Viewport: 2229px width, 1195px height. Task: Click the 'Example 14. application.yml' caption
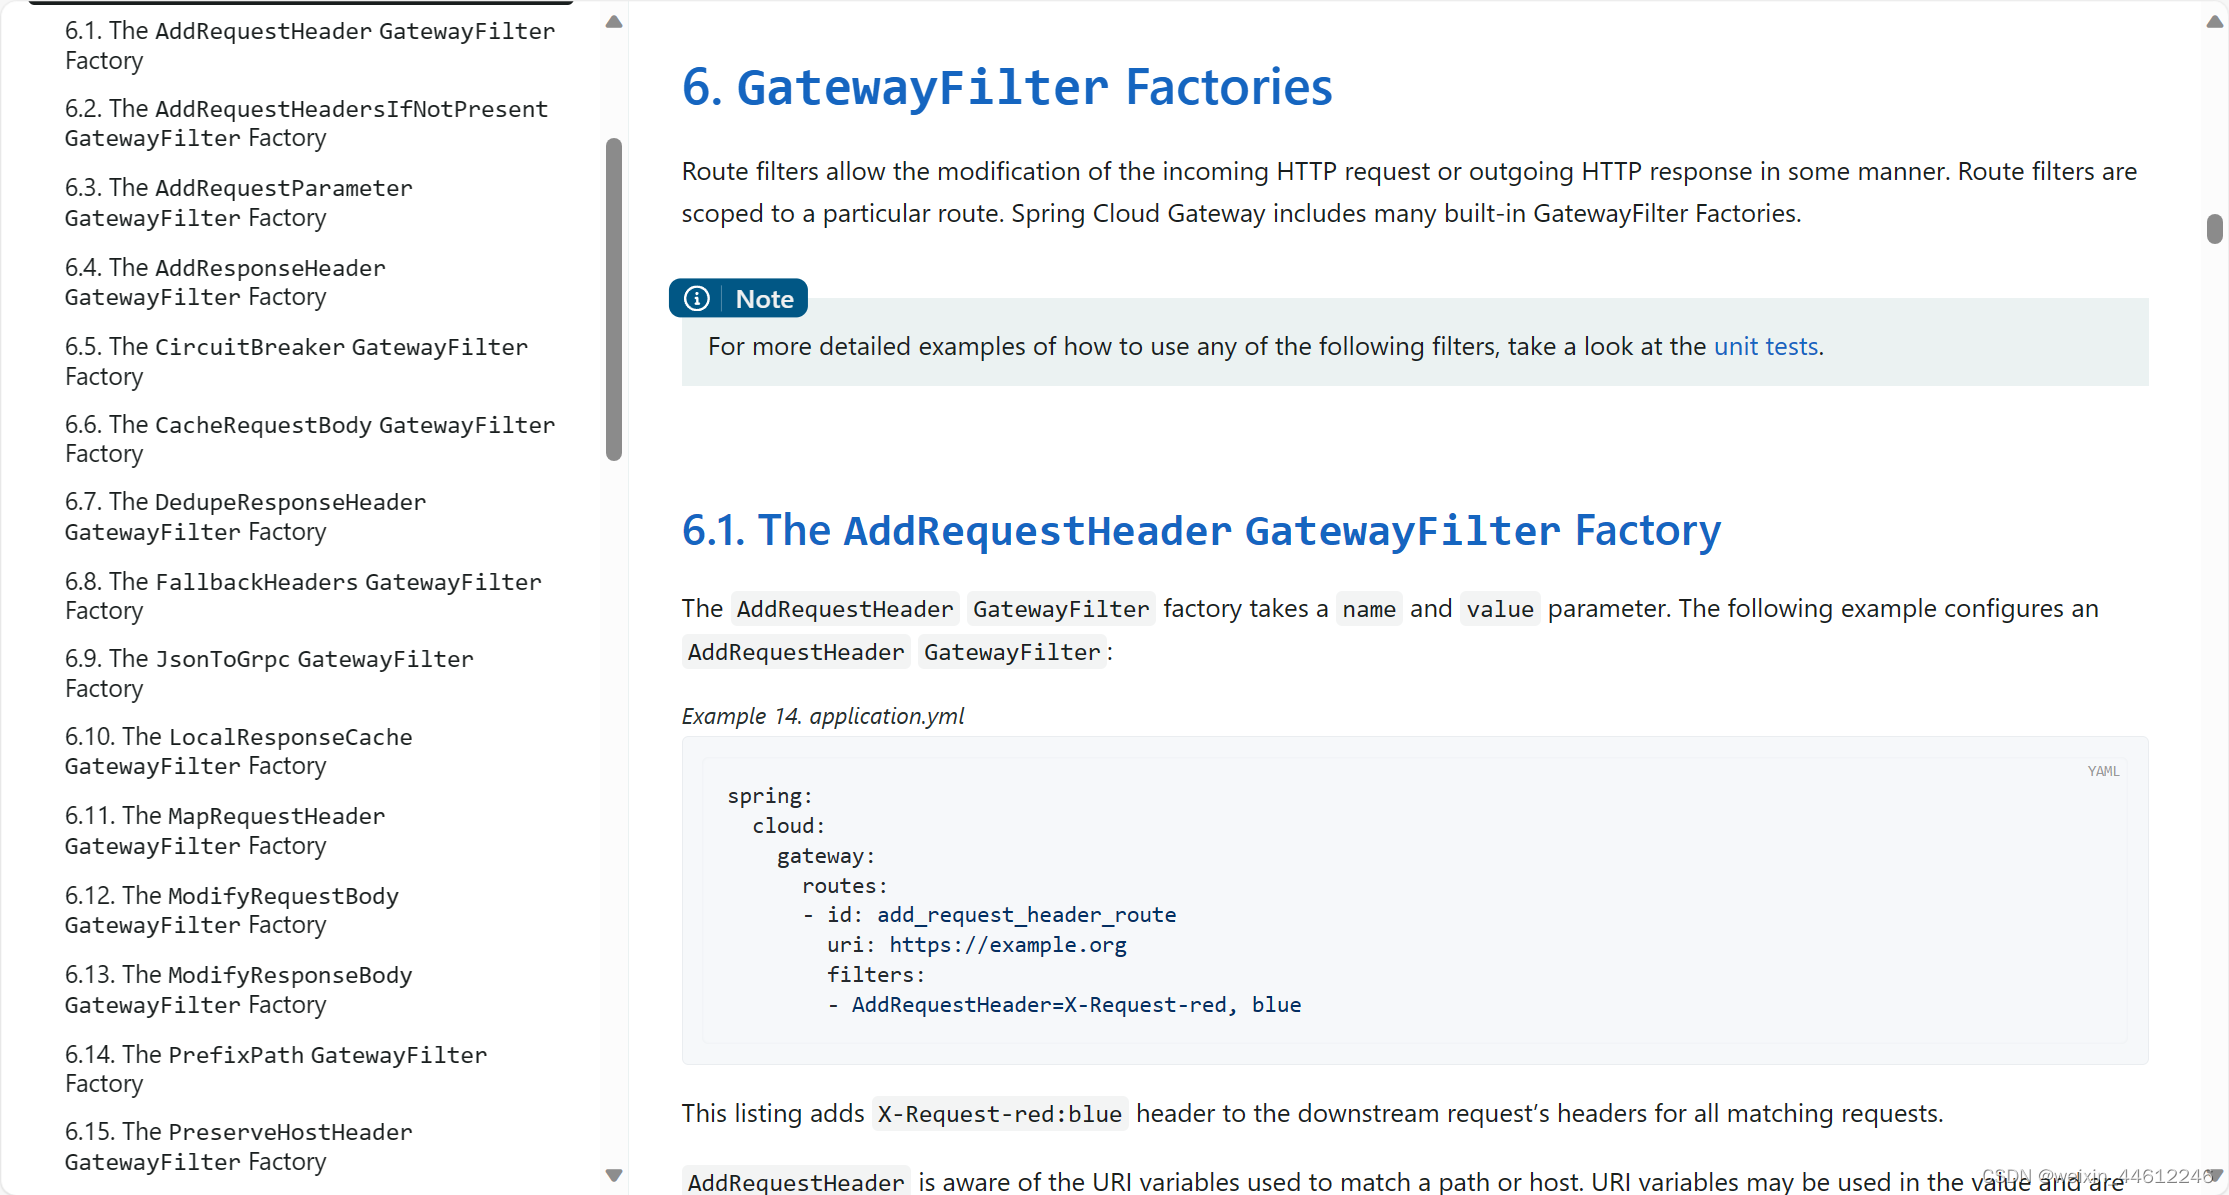(823, 716)
